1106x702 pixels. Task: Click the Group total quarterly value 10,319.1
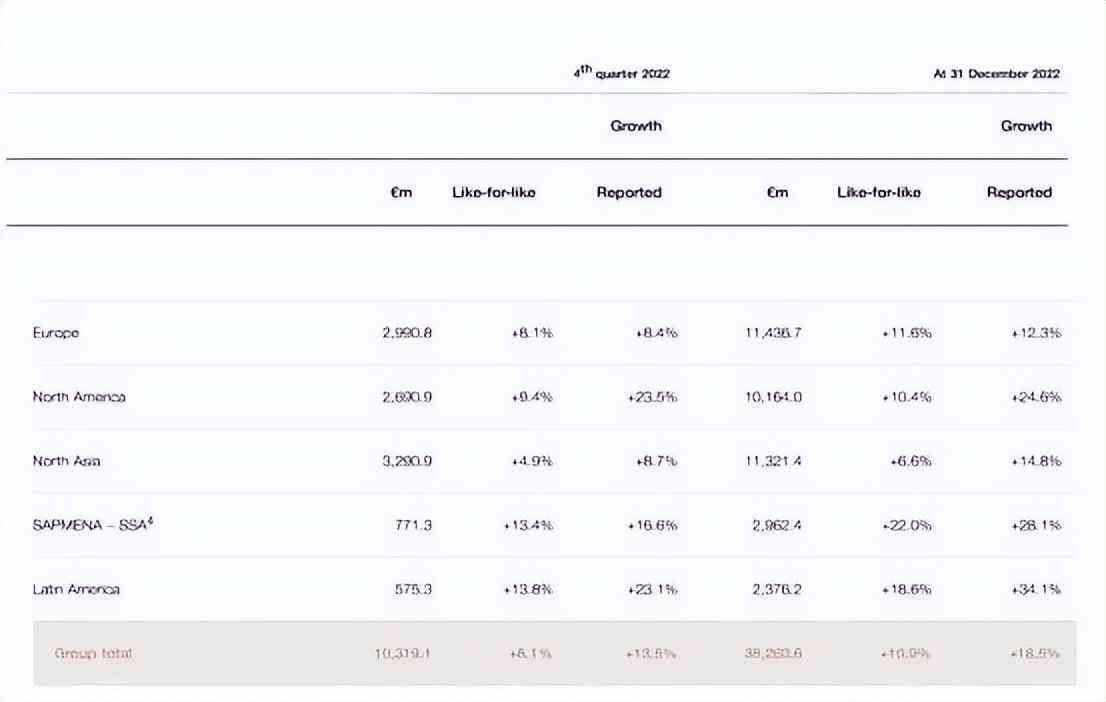[404, 653]
